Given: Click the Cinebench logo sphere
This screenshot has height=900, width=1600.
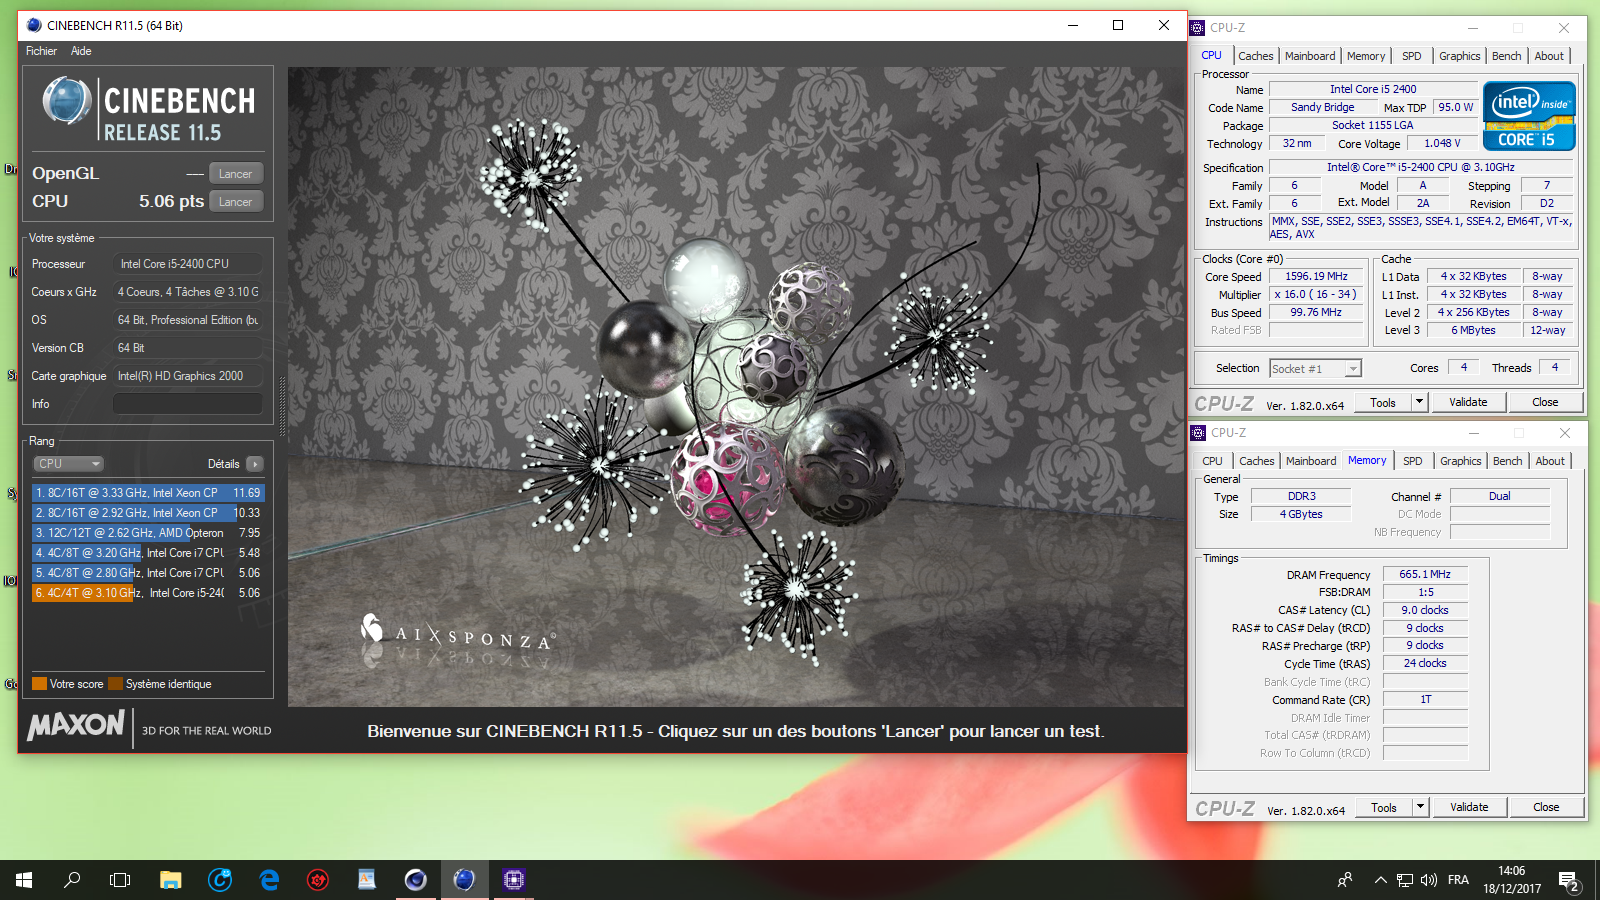Looking at the screenshot, I should (67, 101).
